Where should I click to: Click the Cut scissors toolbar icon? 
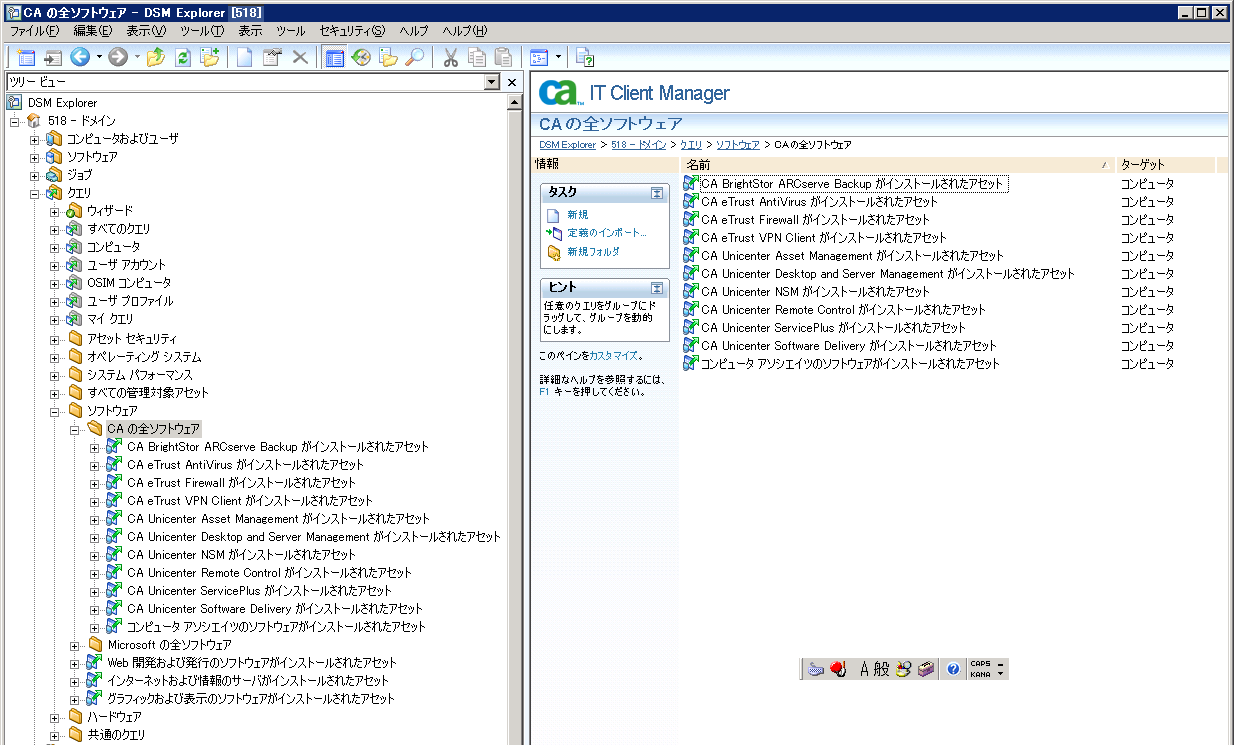(x=450, y=58)
